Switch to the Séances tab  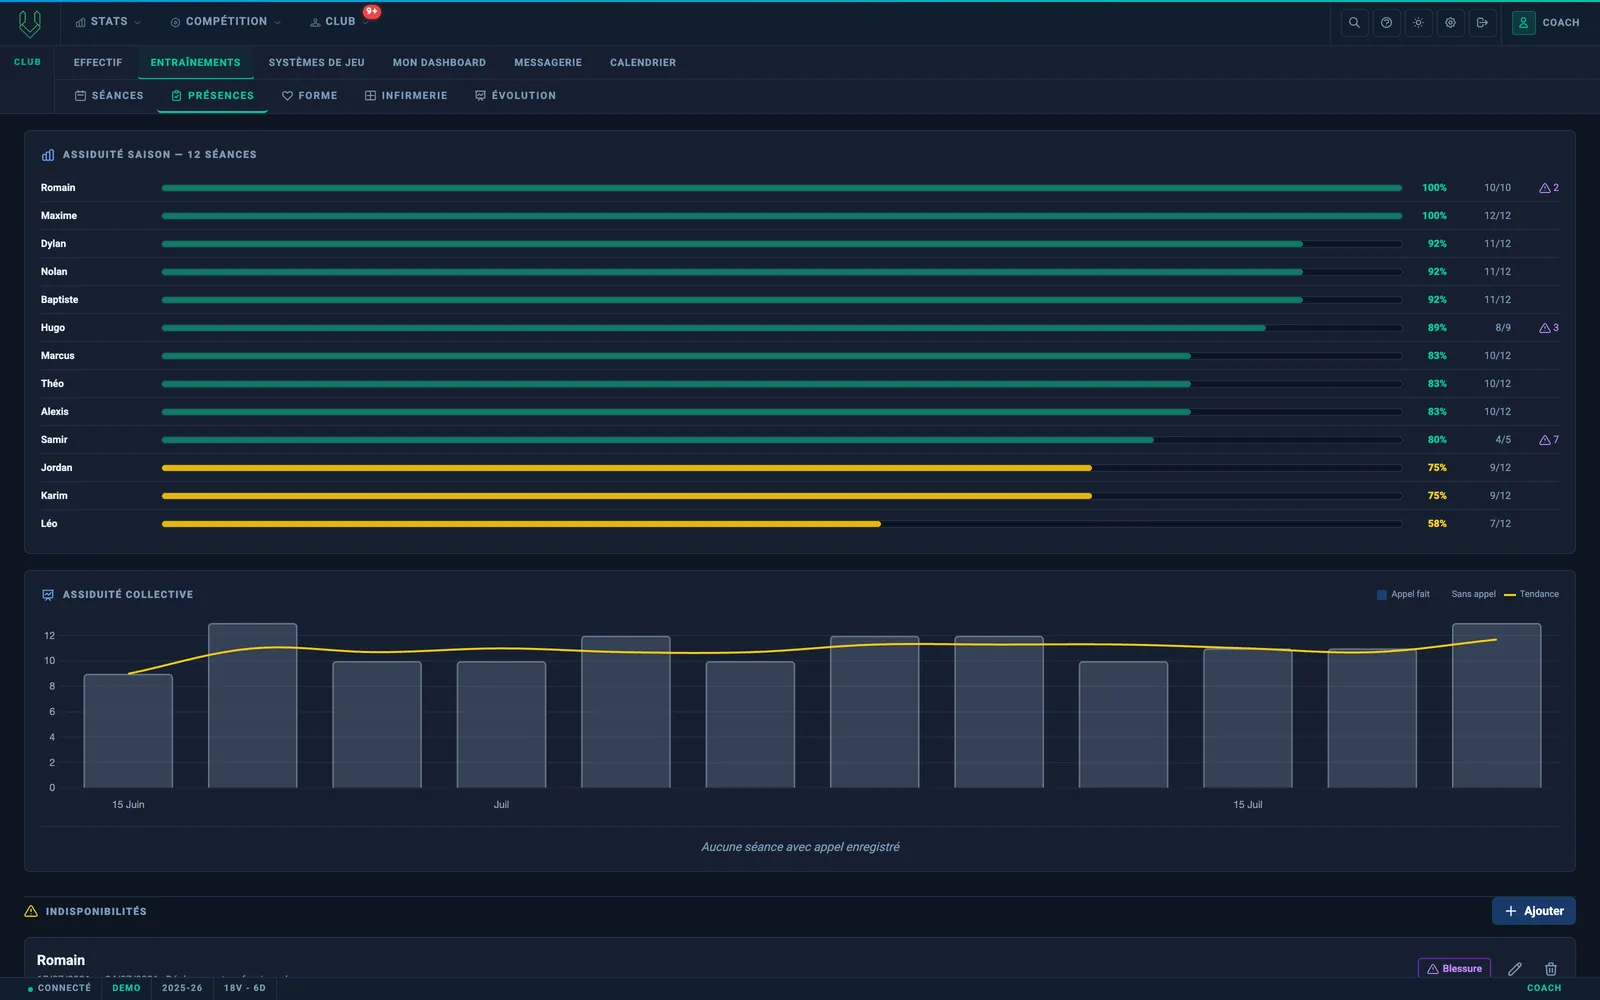point(109,96)
